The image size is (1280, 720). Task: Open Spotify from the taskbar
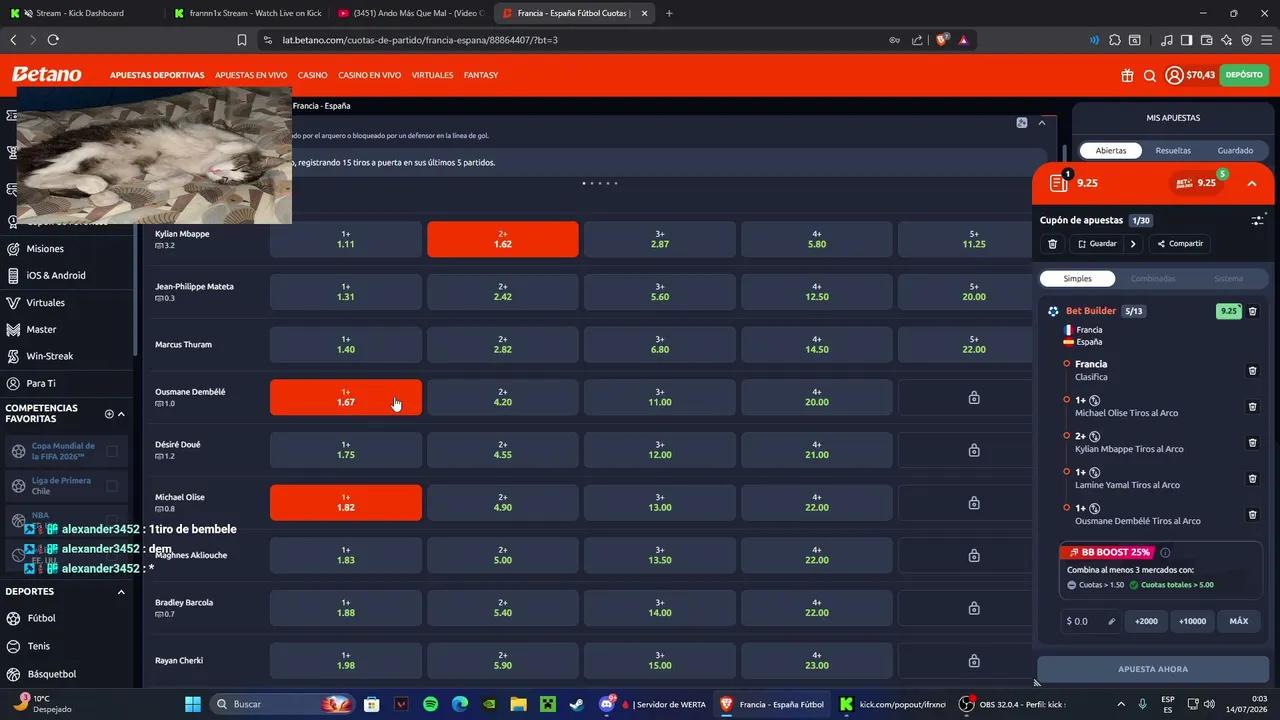pos(430,704)
